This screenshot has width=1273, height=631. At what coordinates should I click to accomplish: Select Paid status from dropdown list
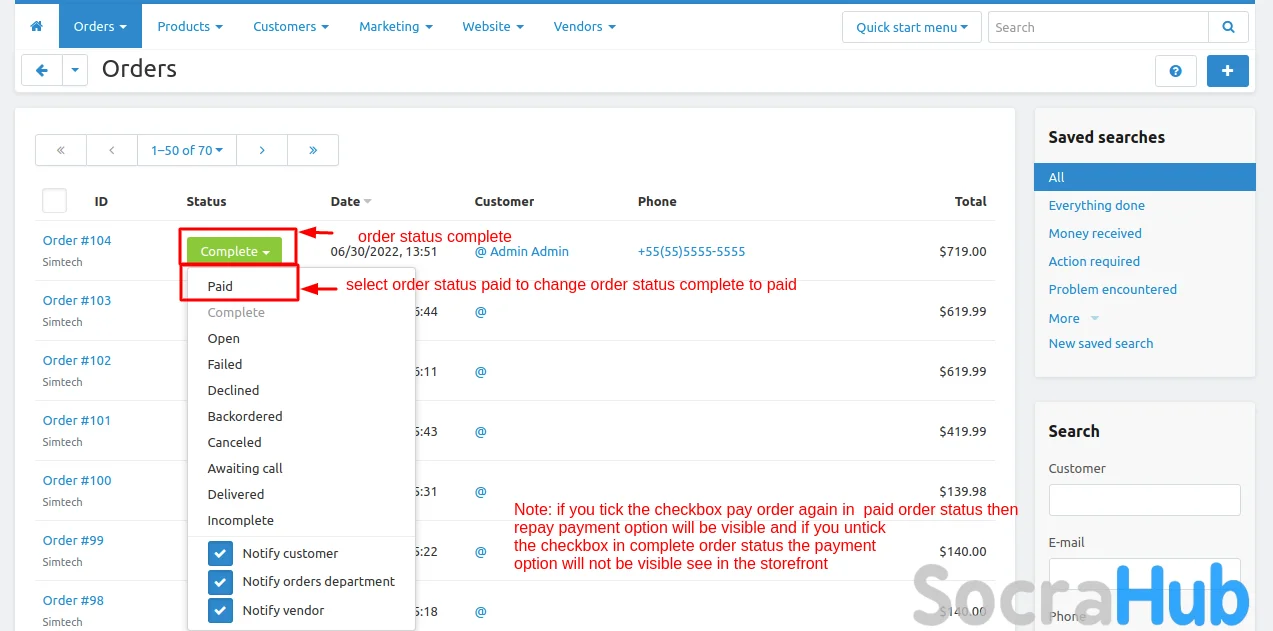220,286
